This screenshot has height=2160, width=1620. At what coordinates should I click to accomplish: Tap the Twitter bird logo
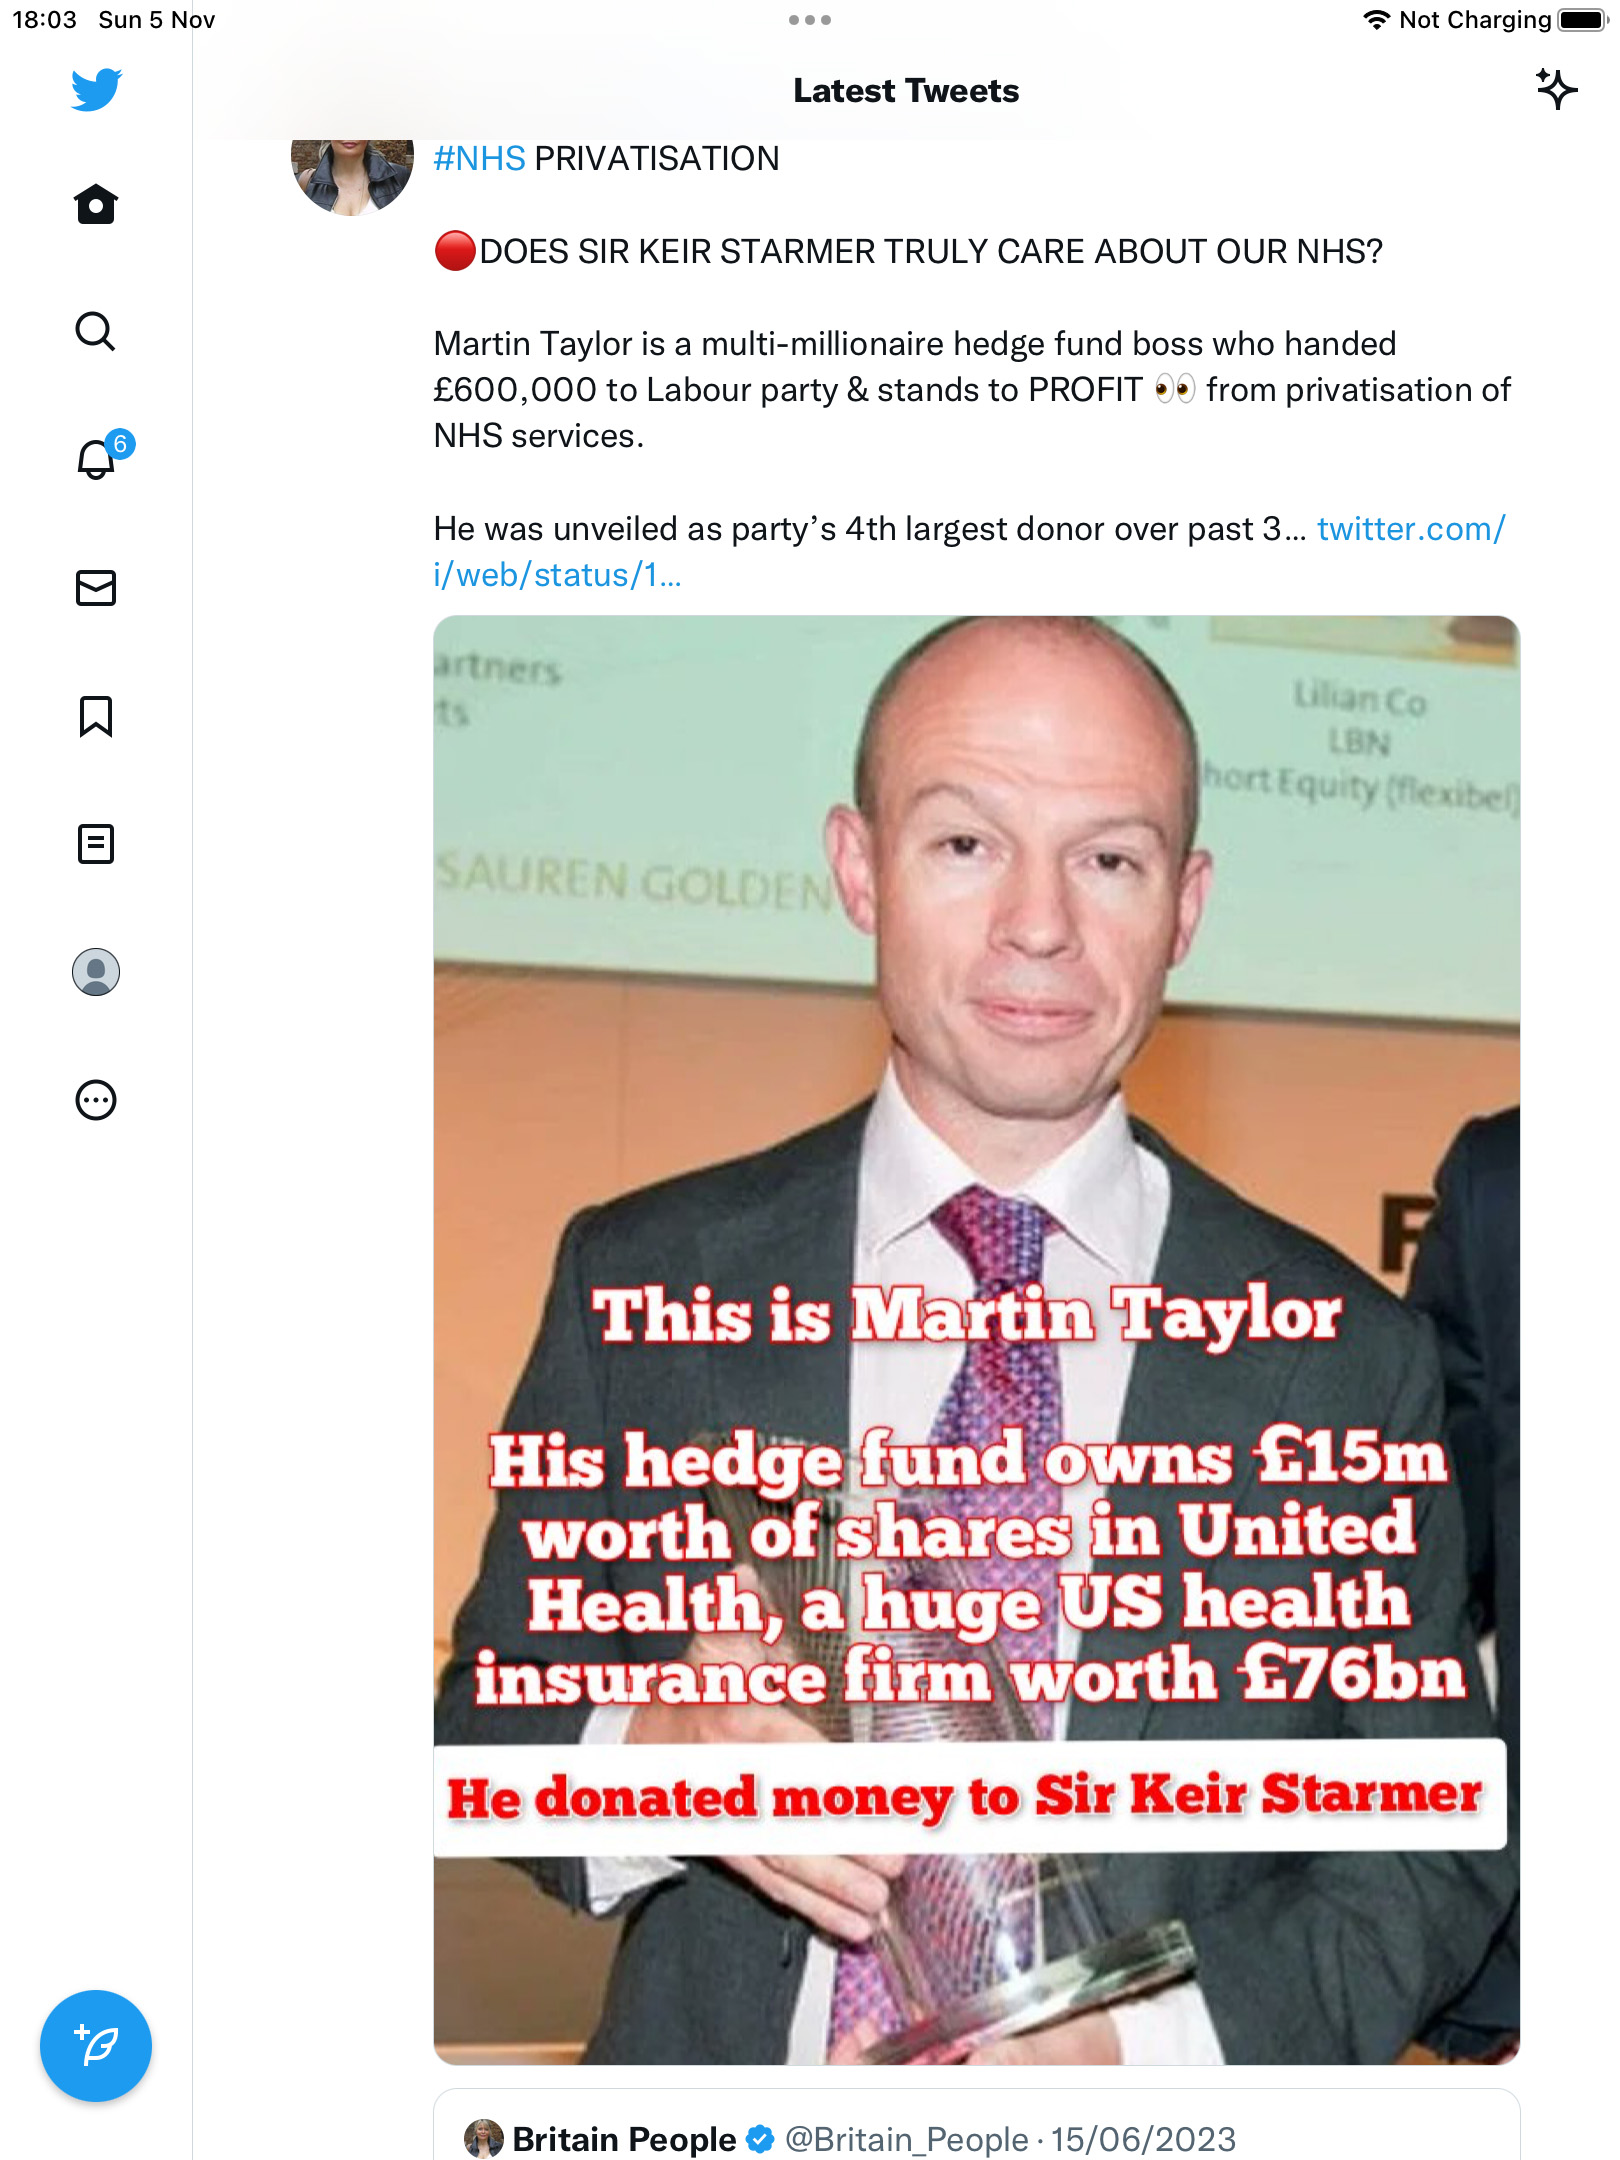96,90
